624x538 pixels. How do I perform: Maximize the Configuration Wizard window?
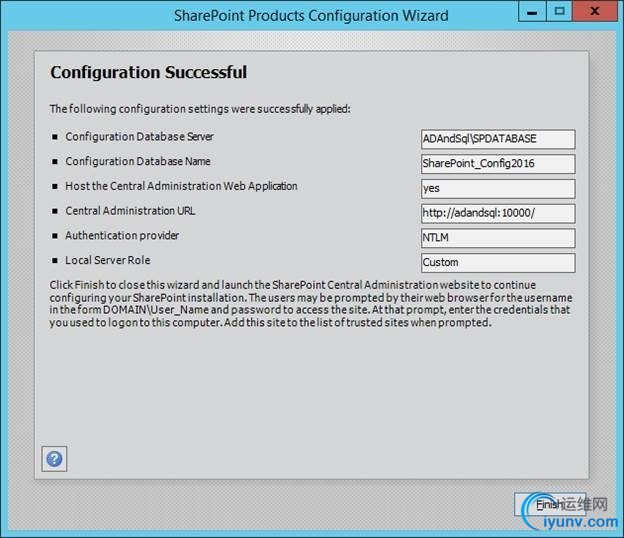pyautogui.click(x=559, y=11)
